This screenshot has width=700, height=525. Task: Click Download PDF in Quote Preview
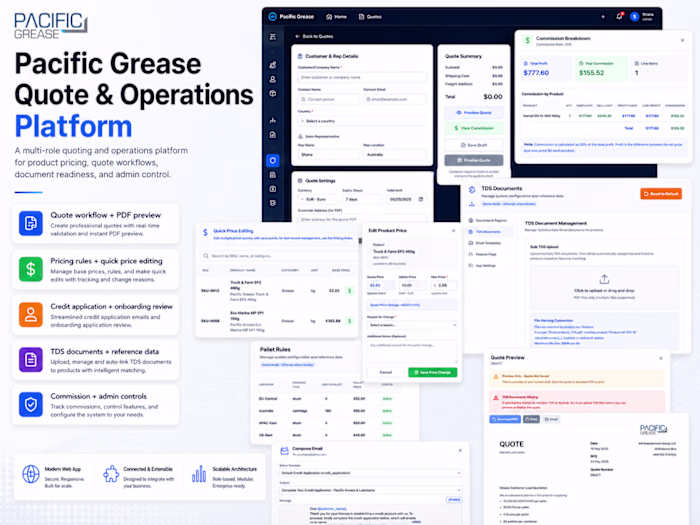[x=505, y=419]
